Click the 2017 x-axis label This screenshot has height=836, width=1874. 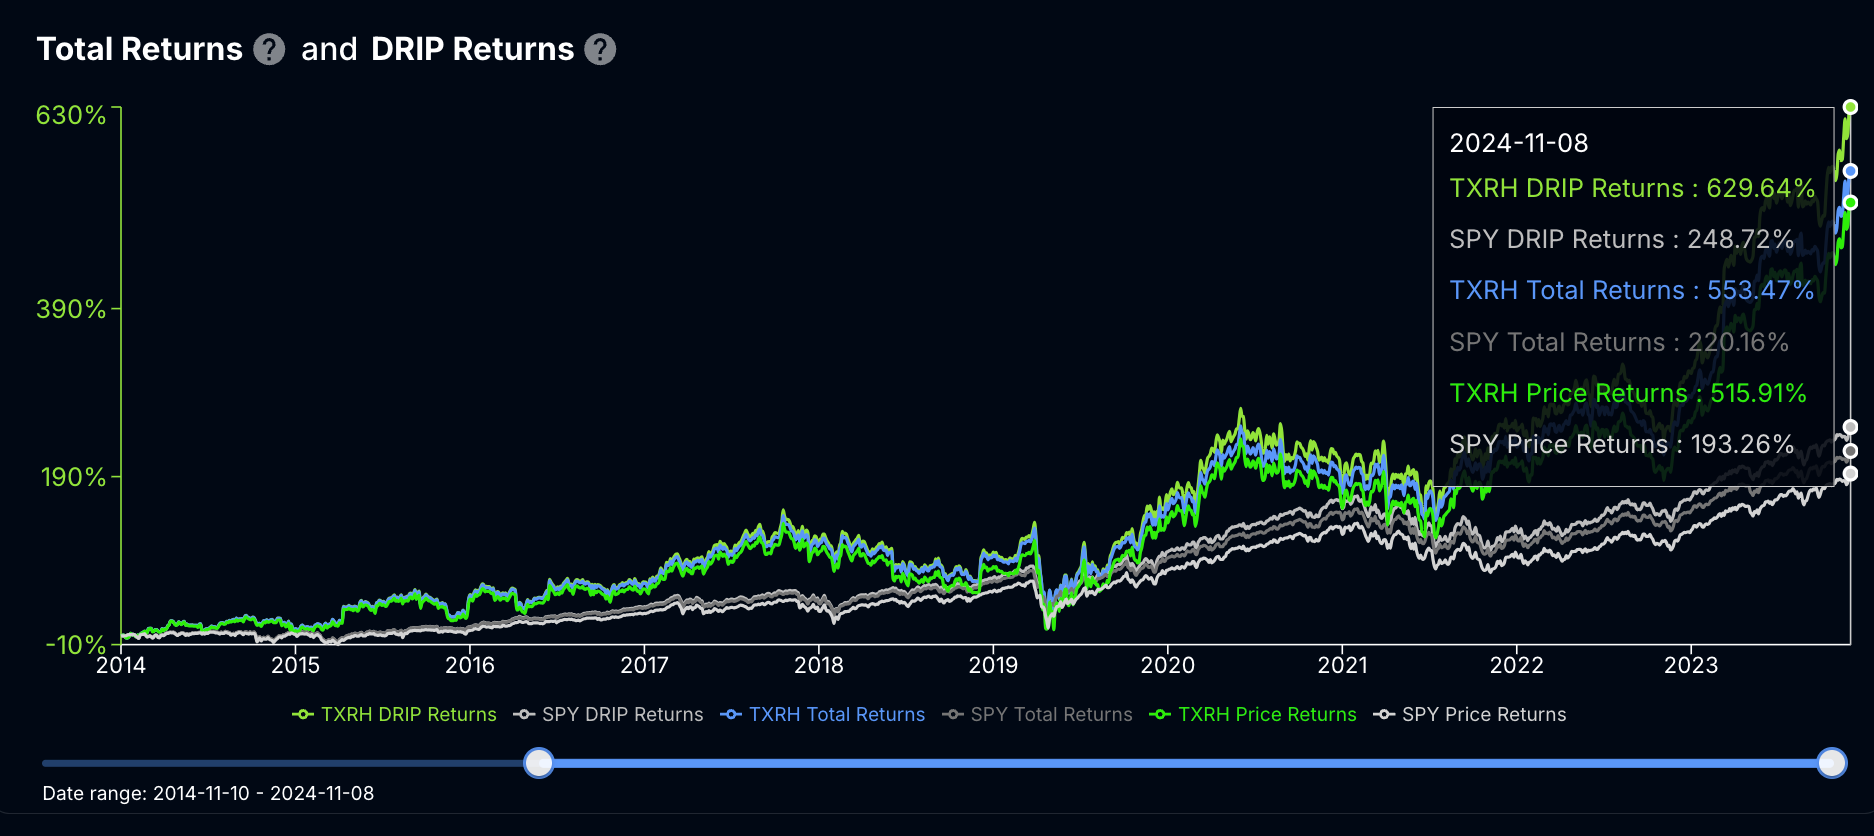coord(645,665)
